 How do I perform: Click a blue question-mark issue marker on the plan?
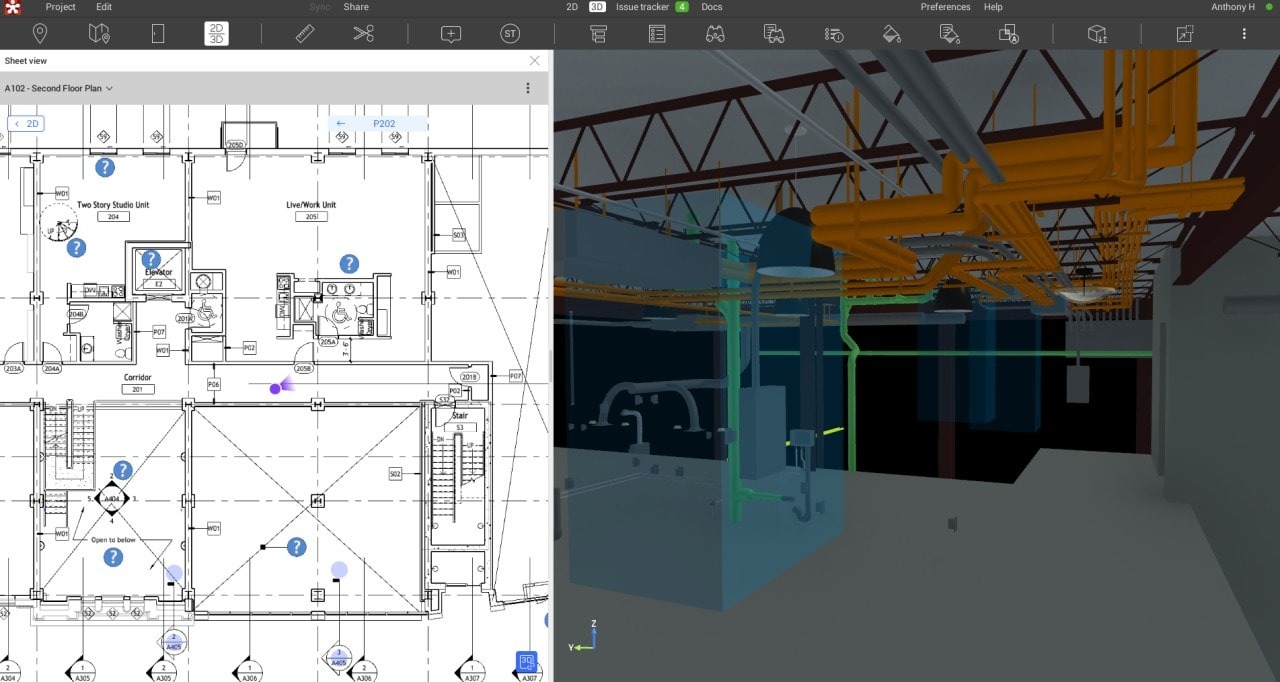(105, 168)
